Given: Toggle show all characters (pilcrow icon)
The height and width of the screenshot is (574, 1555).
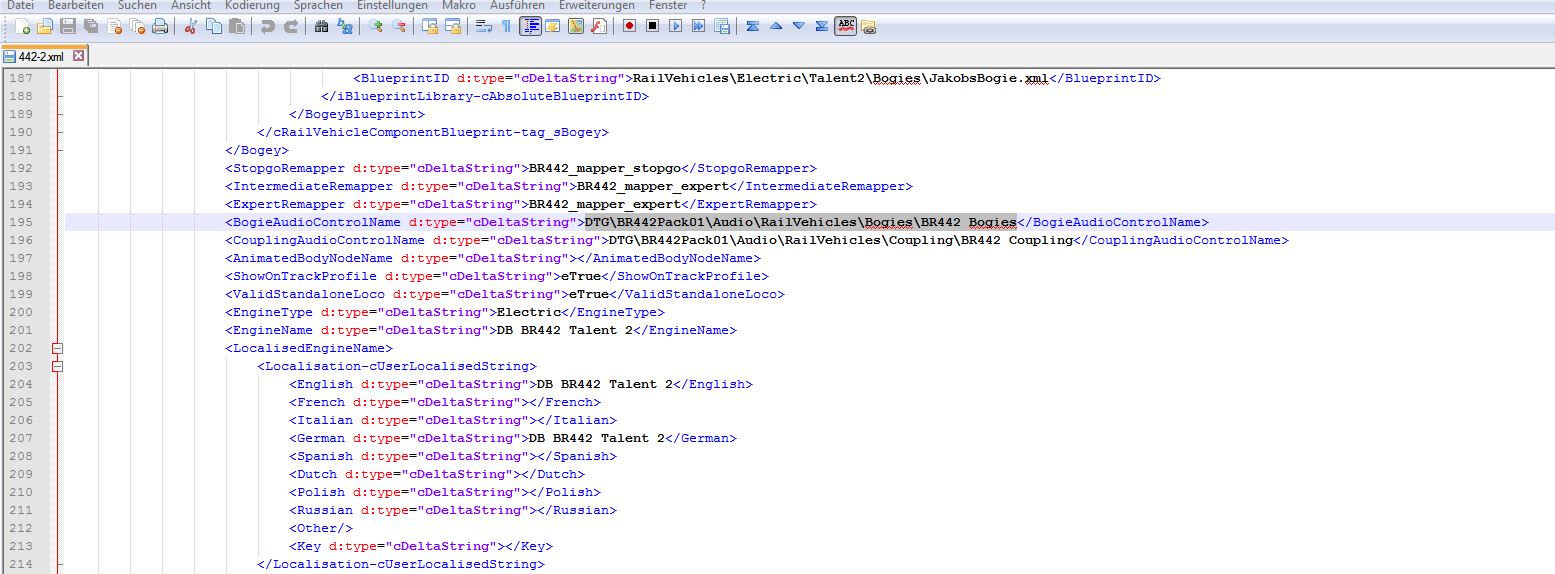Looking at the screenshot, I should click(506, 26).
